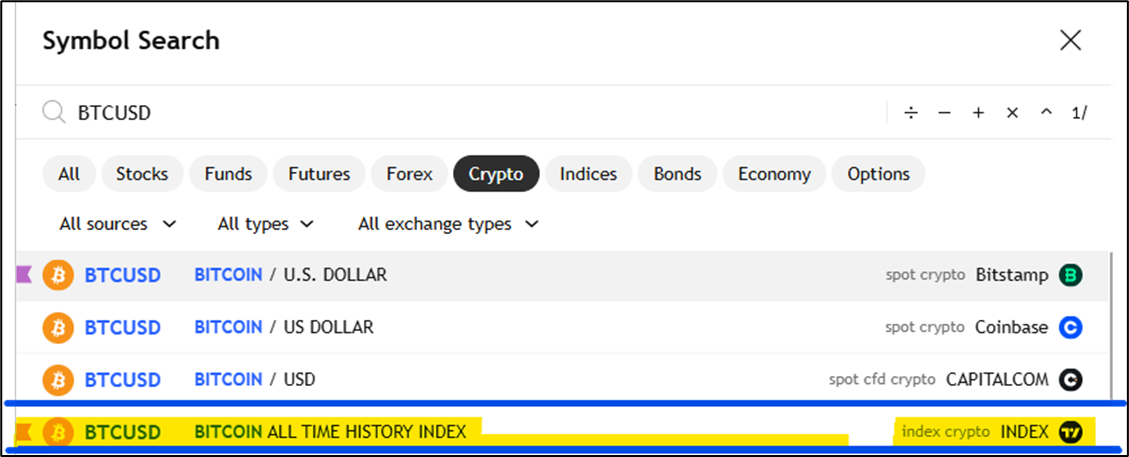
Task: Click the Bitstamp exchange logo icon
Action: (1071, 275)
